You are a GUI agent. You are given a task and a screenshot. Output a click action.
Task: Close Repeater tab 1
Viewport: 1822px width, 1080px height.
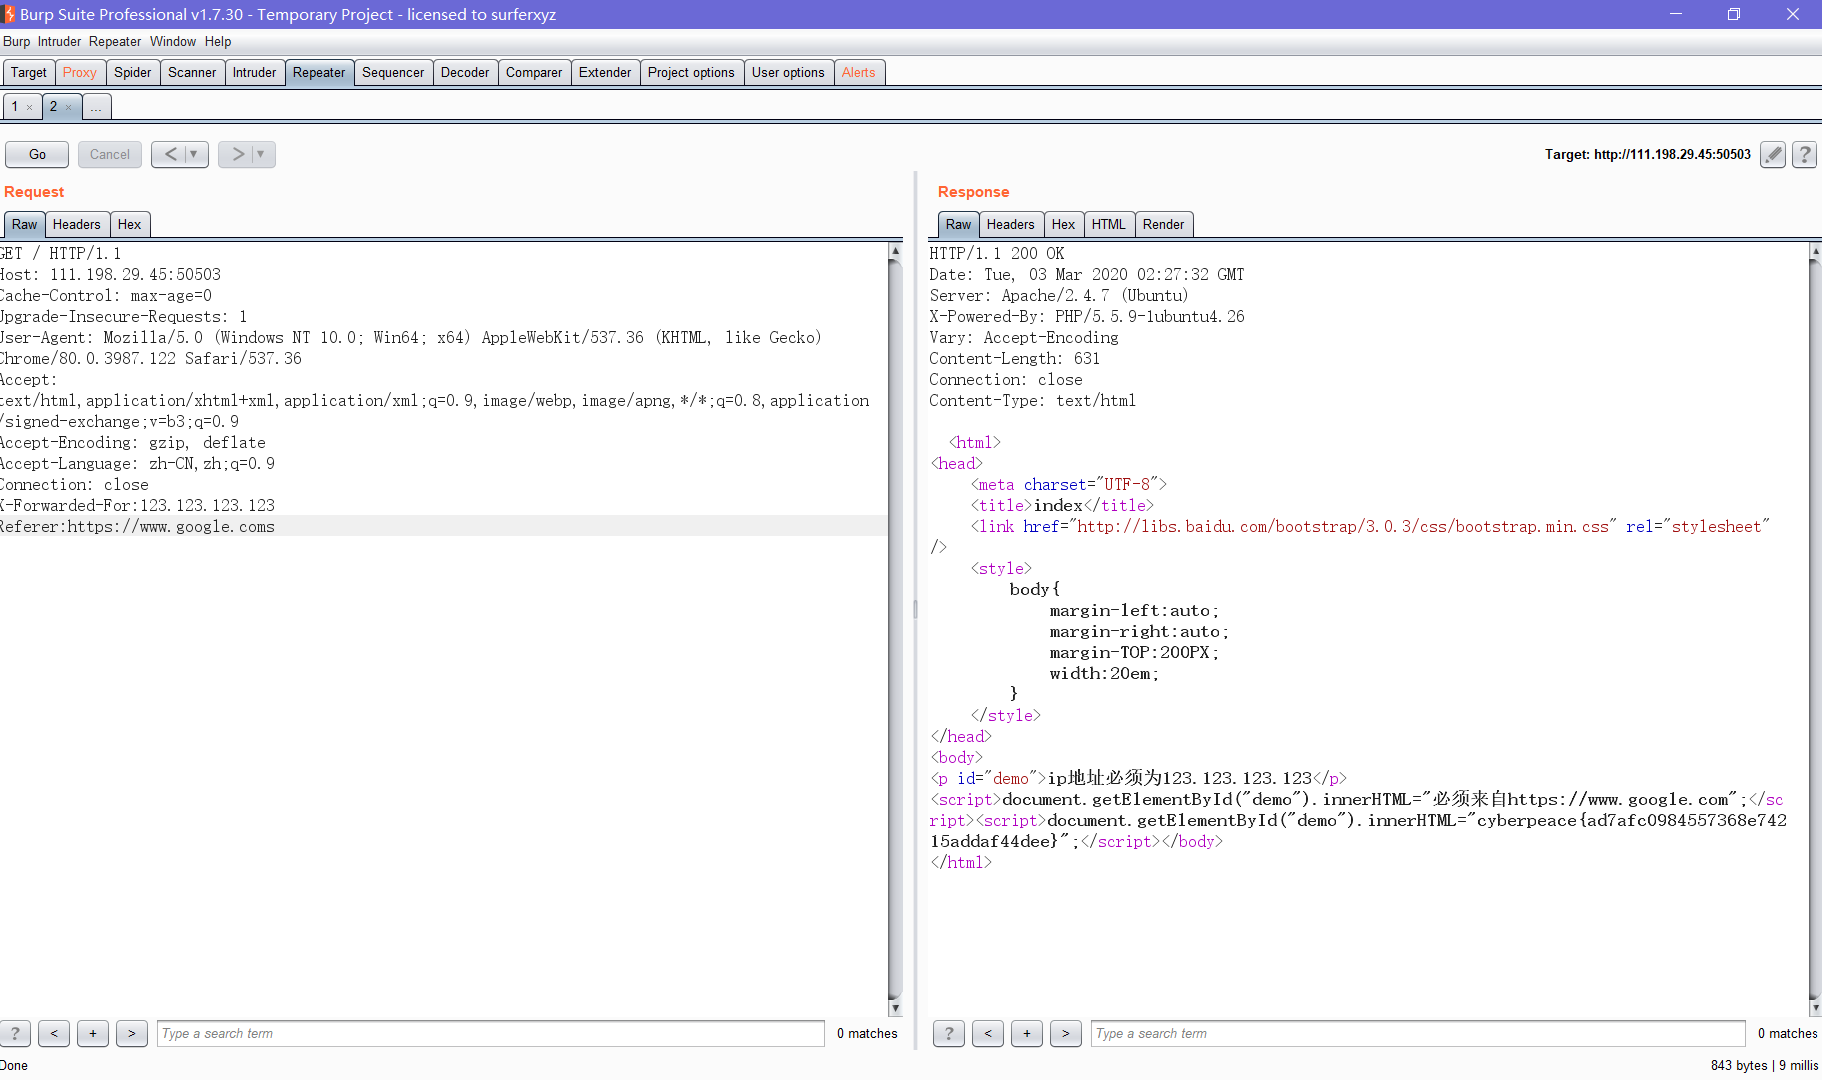click(x=30, y=107)
